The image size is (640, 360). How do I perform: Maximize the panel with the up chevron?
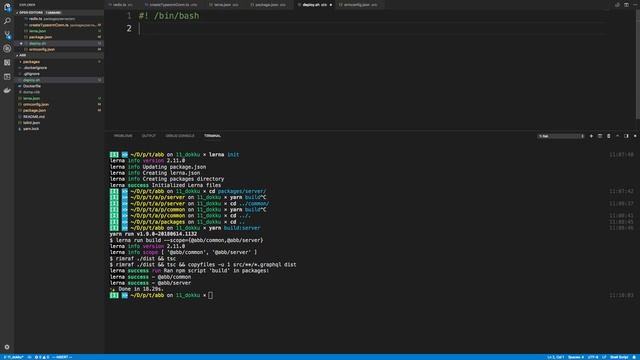tap(617, 136)
